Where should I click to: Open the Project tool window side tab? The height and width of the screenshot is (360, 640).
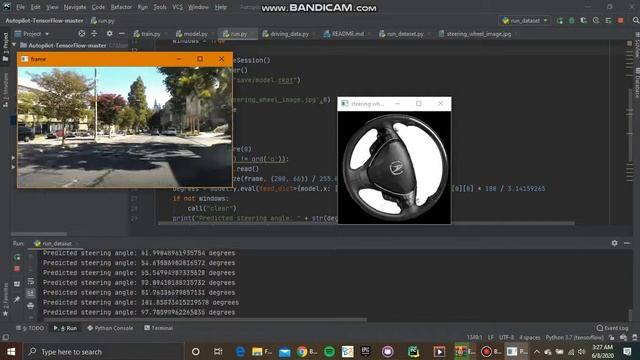pos(5,47)
